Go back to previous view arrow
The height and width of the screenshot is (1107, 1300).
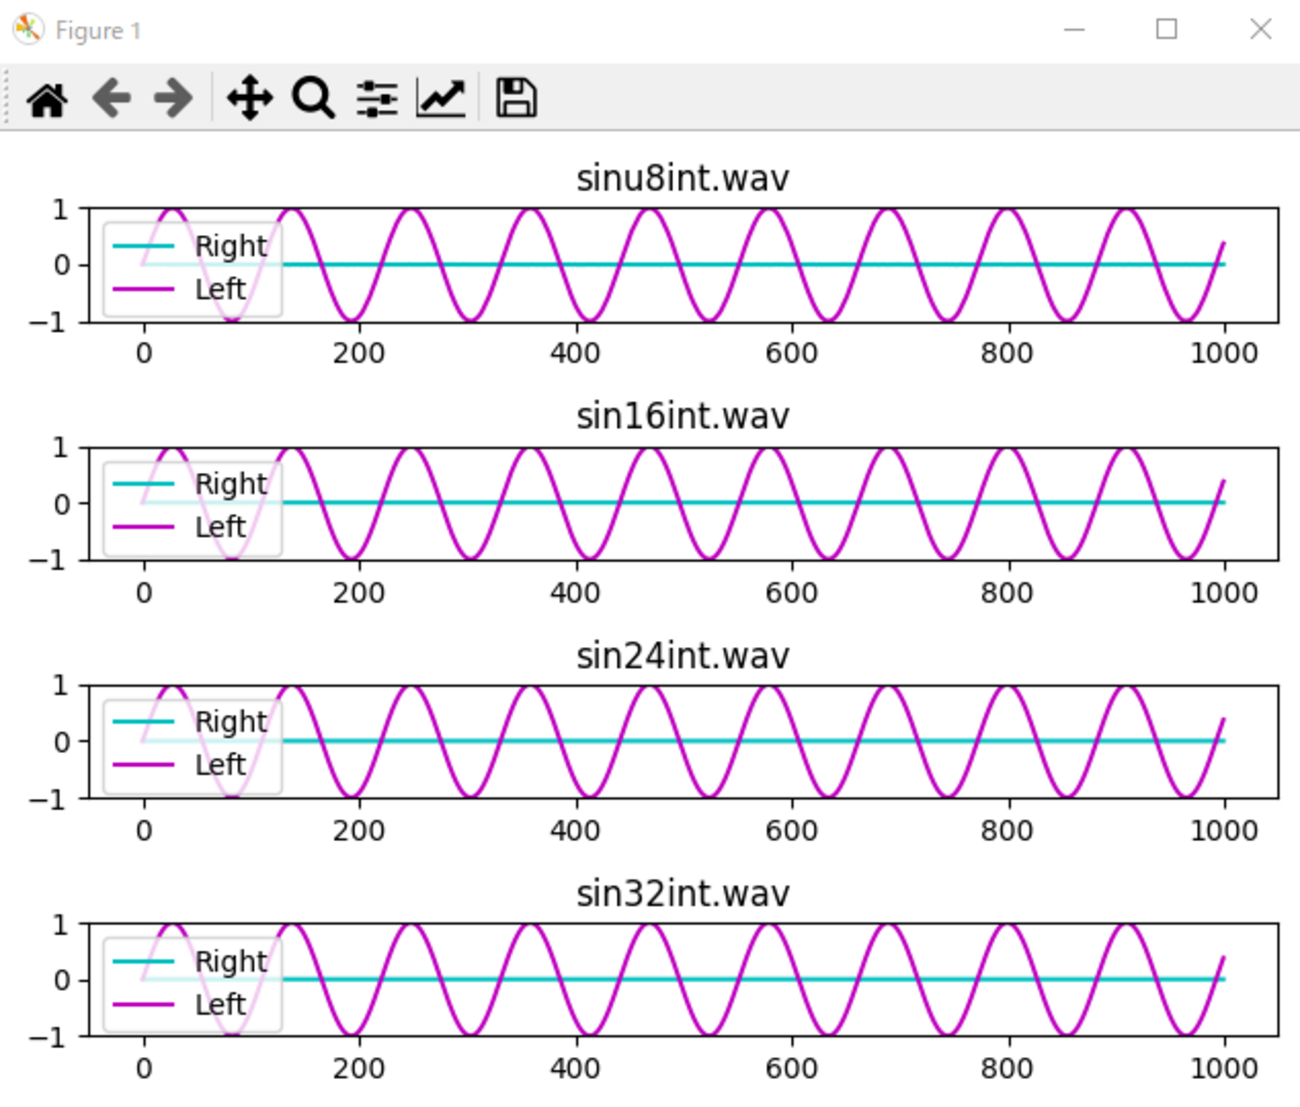click(x=111, y=99)
